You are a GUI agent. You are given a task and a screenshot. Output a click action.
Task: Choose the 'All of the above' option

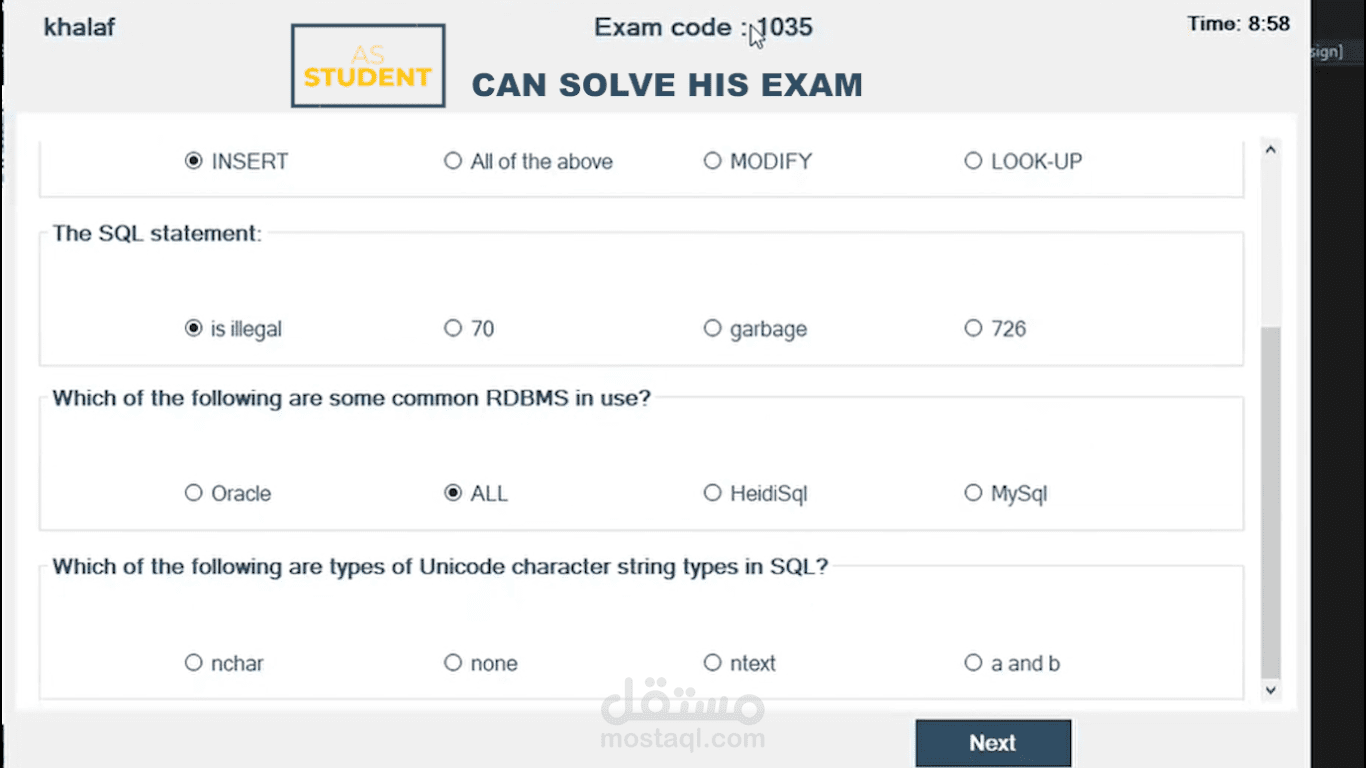453,161
